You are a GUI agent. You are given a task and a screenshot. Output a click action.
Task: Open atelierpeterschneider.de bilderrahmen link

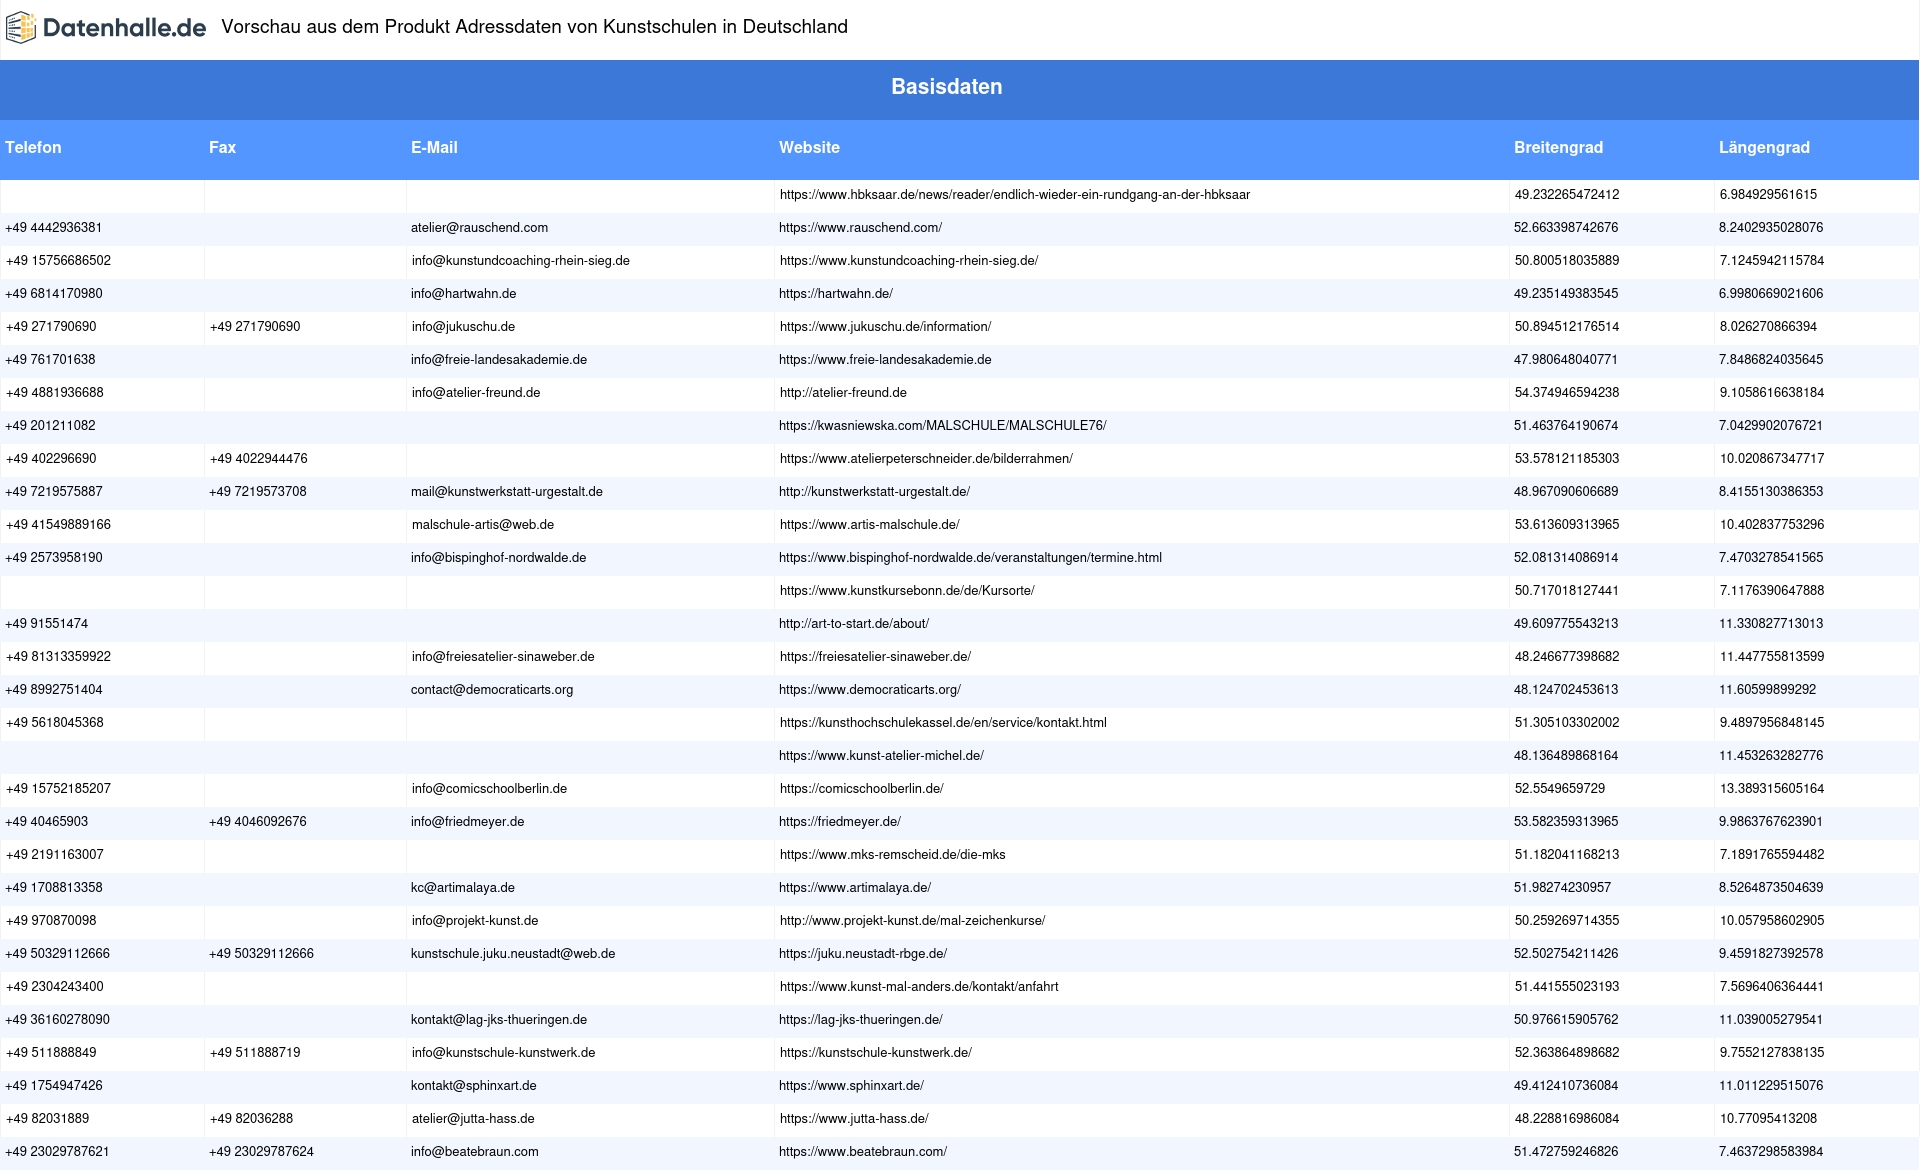pos(926,459)
